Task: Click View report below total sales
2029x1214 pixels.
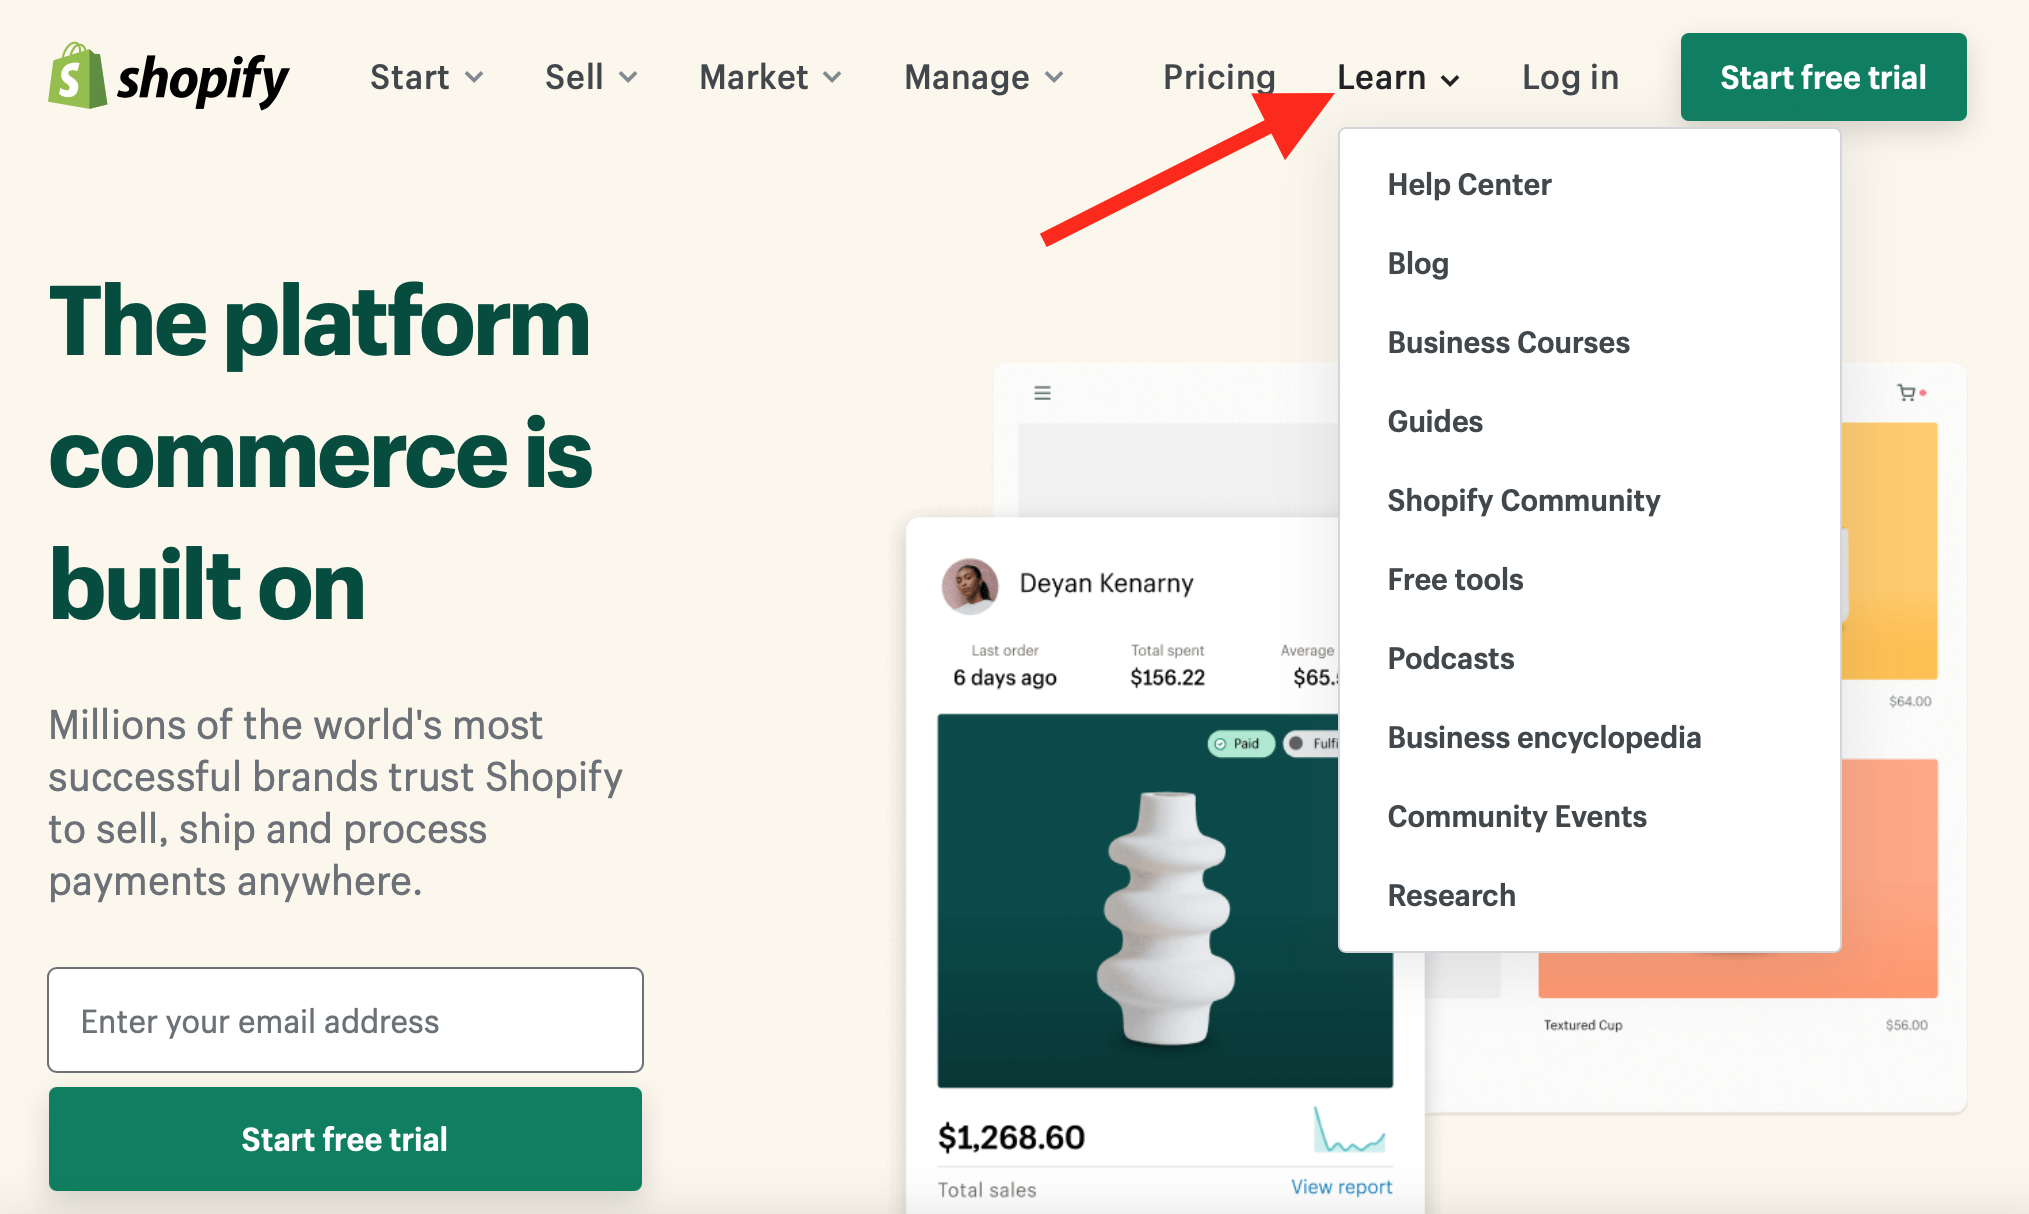Action: (1340, 1187)
